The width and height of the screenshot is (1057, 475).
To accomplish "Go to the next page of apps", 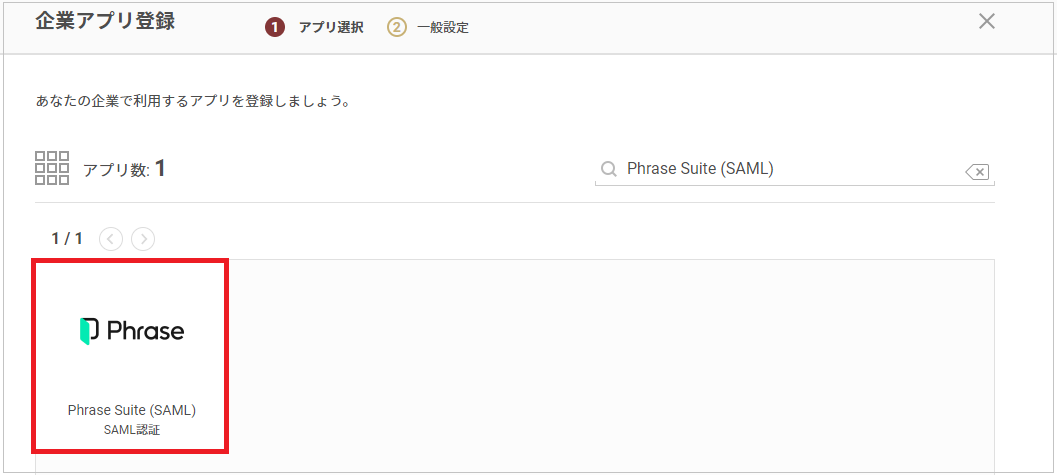I will click(143, 239).
